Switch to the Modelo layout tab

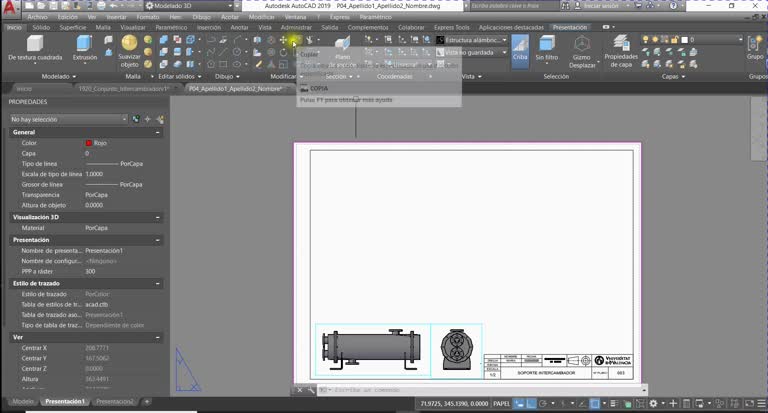[x=23, y=401]
